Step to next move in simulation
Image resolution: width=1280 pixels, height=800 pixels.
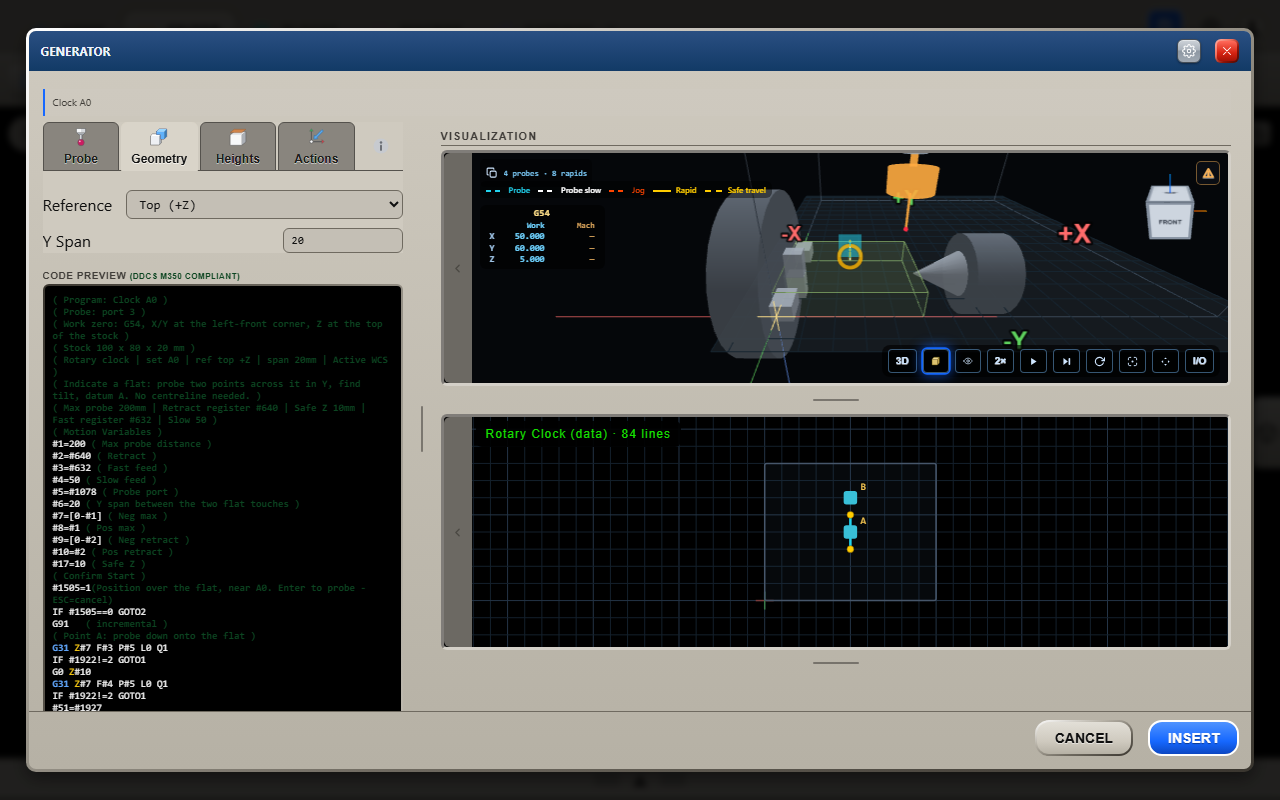coord(1067,361)
